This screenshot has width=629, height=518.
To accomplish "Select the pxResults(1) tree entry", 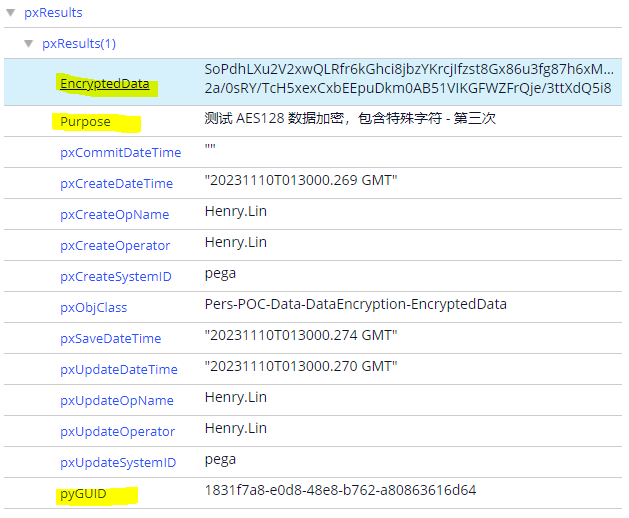I will click(x=79, y=44).
